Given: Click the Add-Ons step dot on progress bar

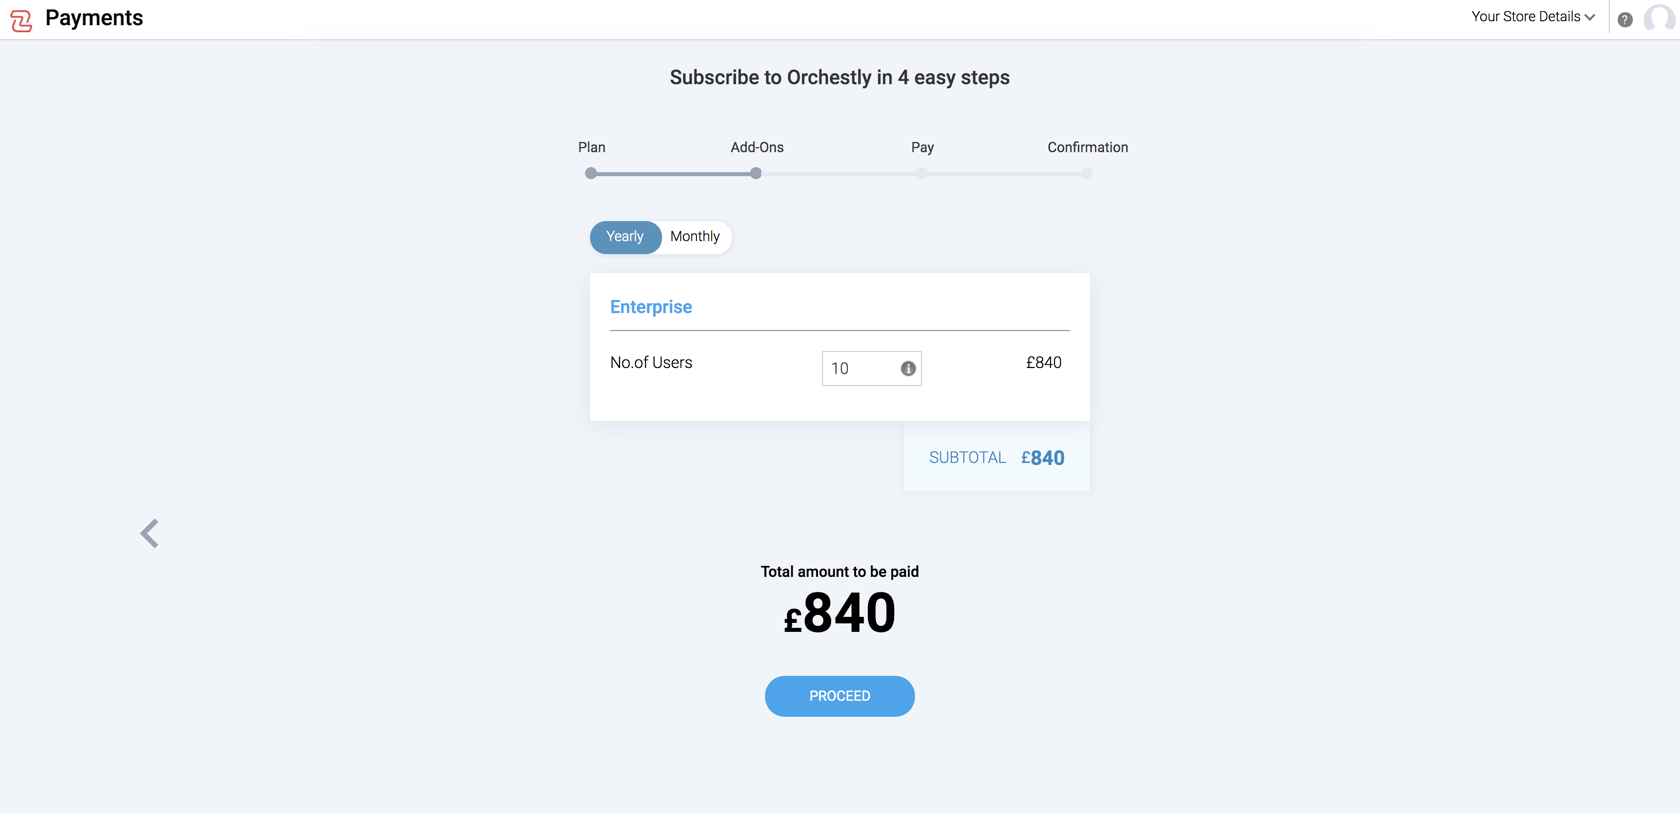Looking at the screenshot, I should click(756, 173).
